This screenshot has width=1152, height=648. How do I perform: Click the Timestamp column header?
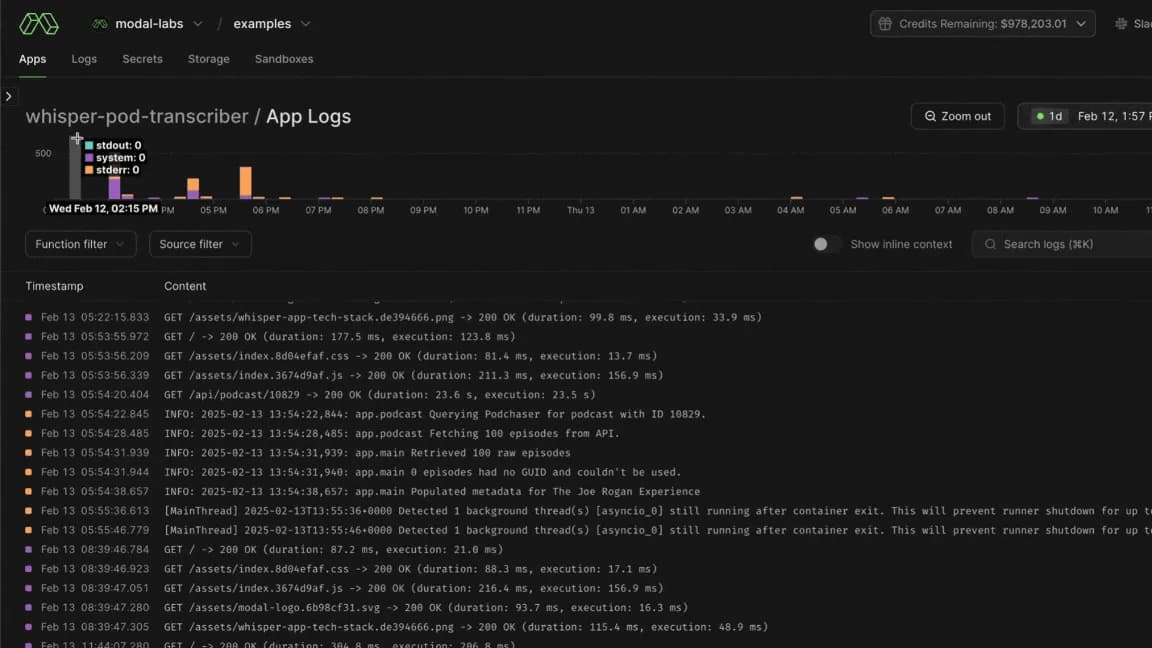(54, 286)
